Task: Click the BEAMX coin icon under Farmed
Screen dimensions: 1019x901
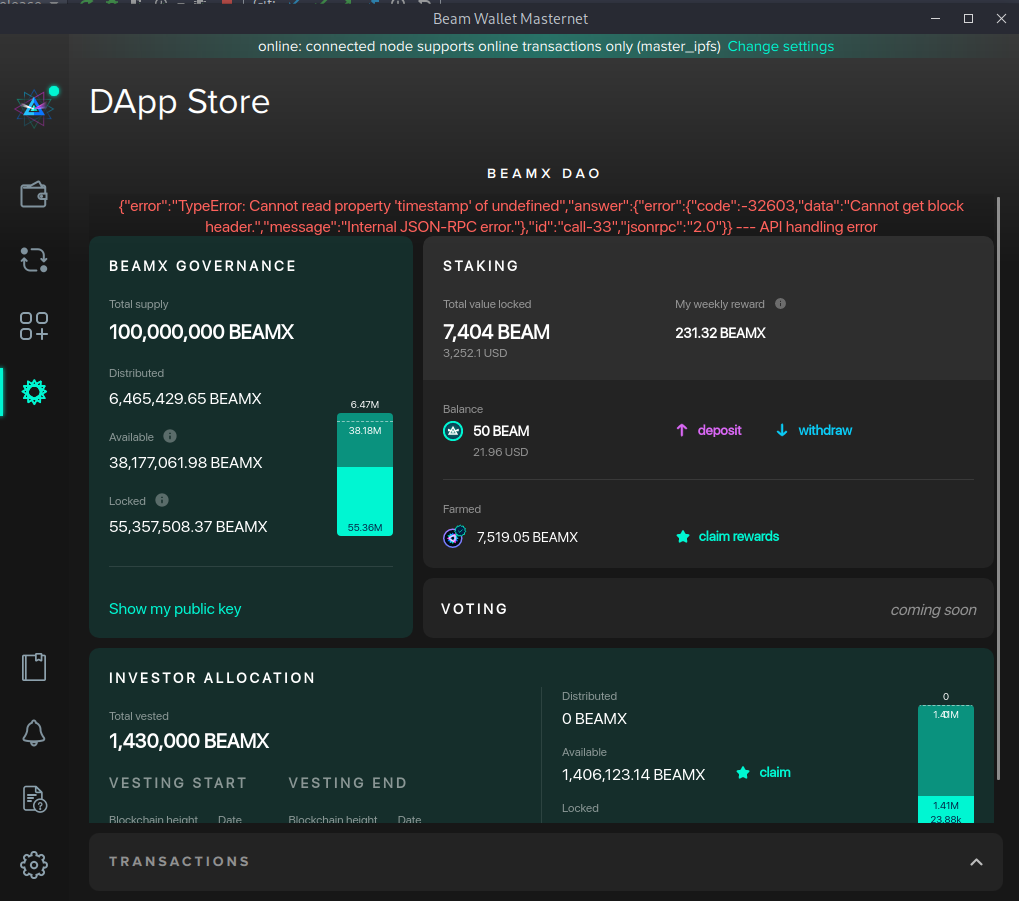Action: (454, 536)
